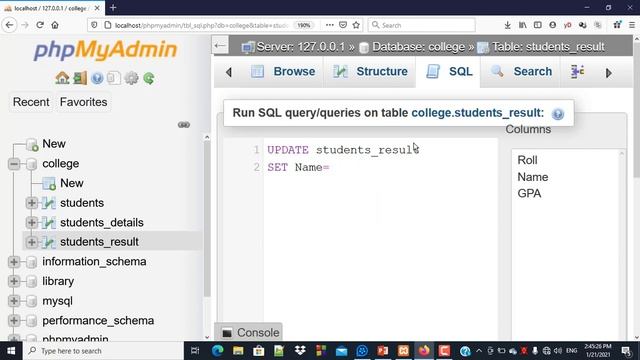The height and width of the screenshot is (360, 640).
Task: Click the Table: students_result breadcrumb link
Action: [548, 47]
